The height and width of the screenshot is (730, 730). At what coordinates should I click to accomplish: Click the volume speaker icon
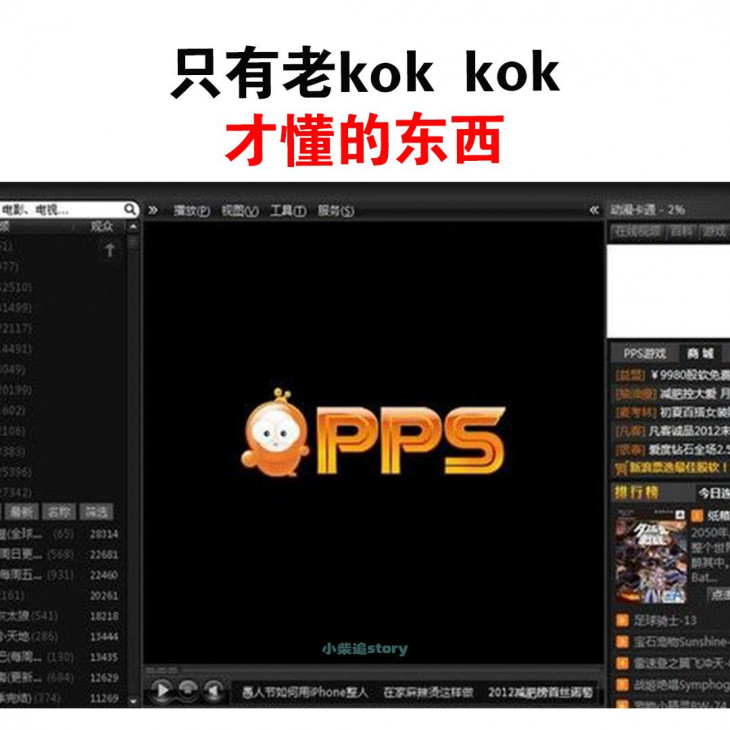213,691
